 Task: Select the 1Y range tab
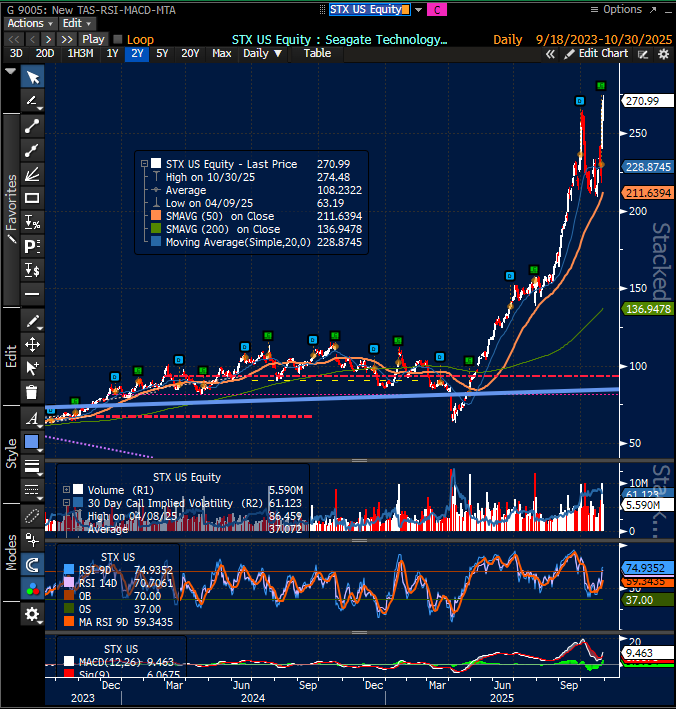[x=112, y=53]
